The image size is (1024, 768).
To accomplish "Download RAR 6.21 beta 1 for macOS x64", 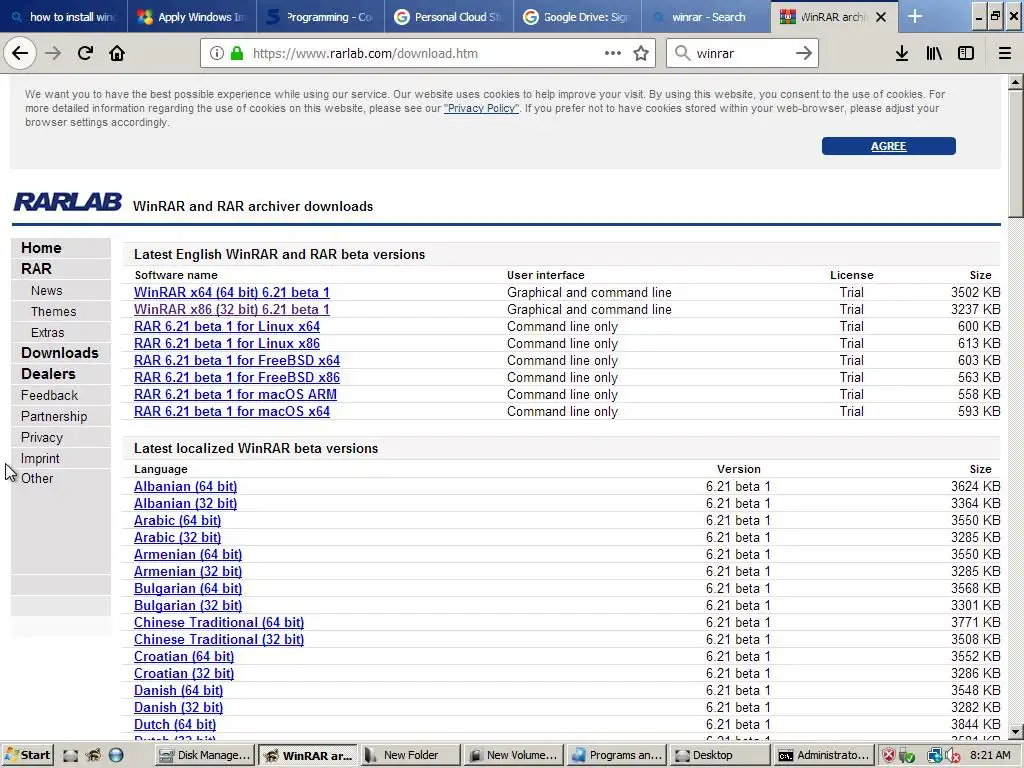I will (232, 411).
